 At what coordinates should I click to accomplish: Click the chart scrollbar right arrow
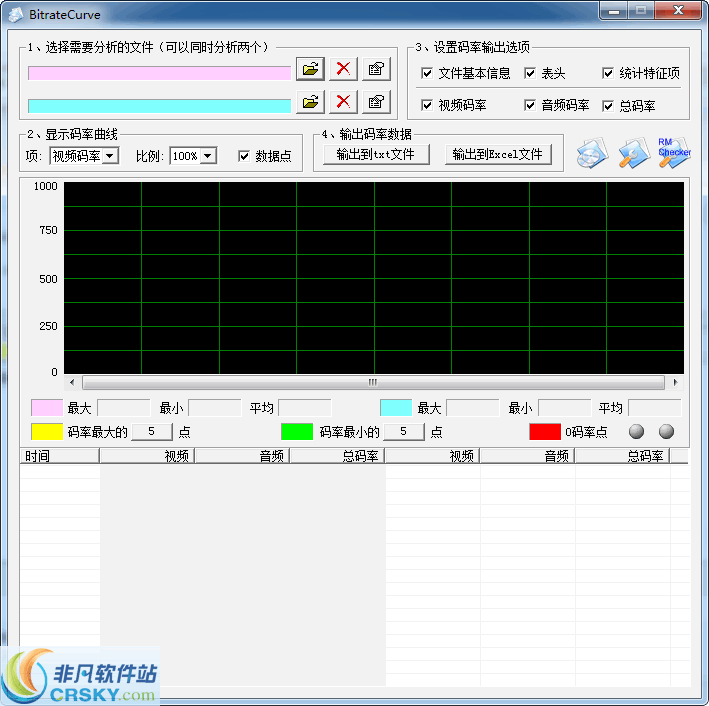[x=676, y=383]
